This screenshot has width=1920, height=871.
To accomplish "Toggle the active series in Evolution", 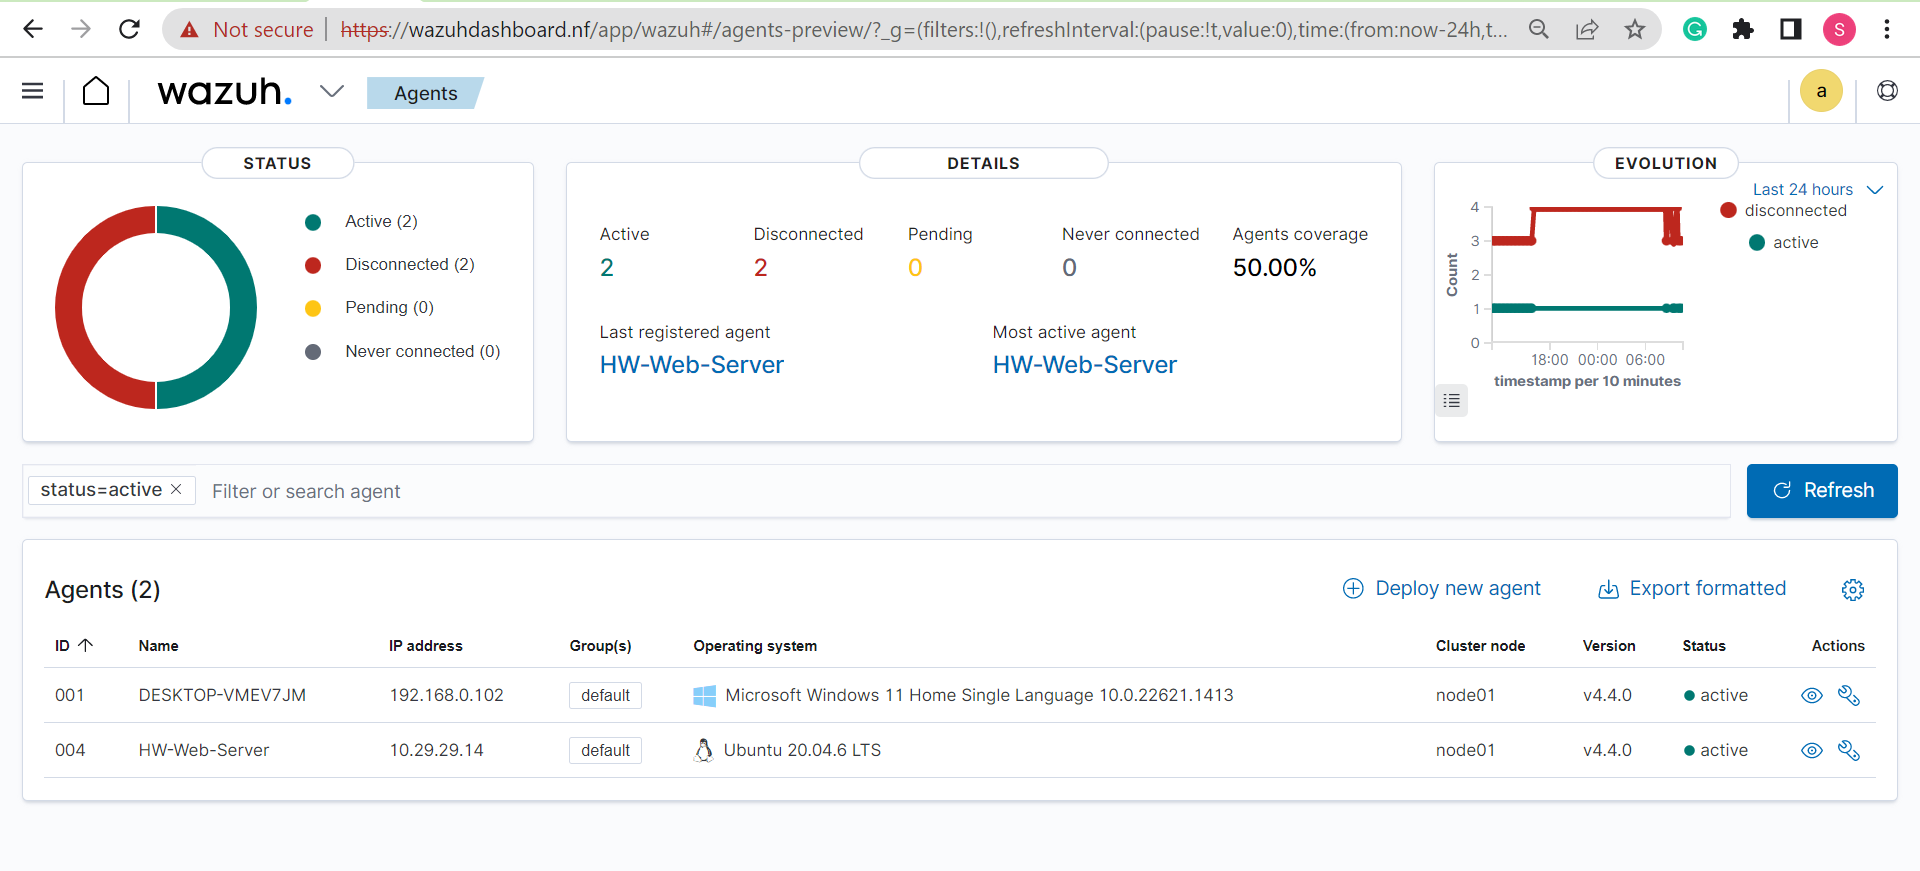I will click(1784, 242).
